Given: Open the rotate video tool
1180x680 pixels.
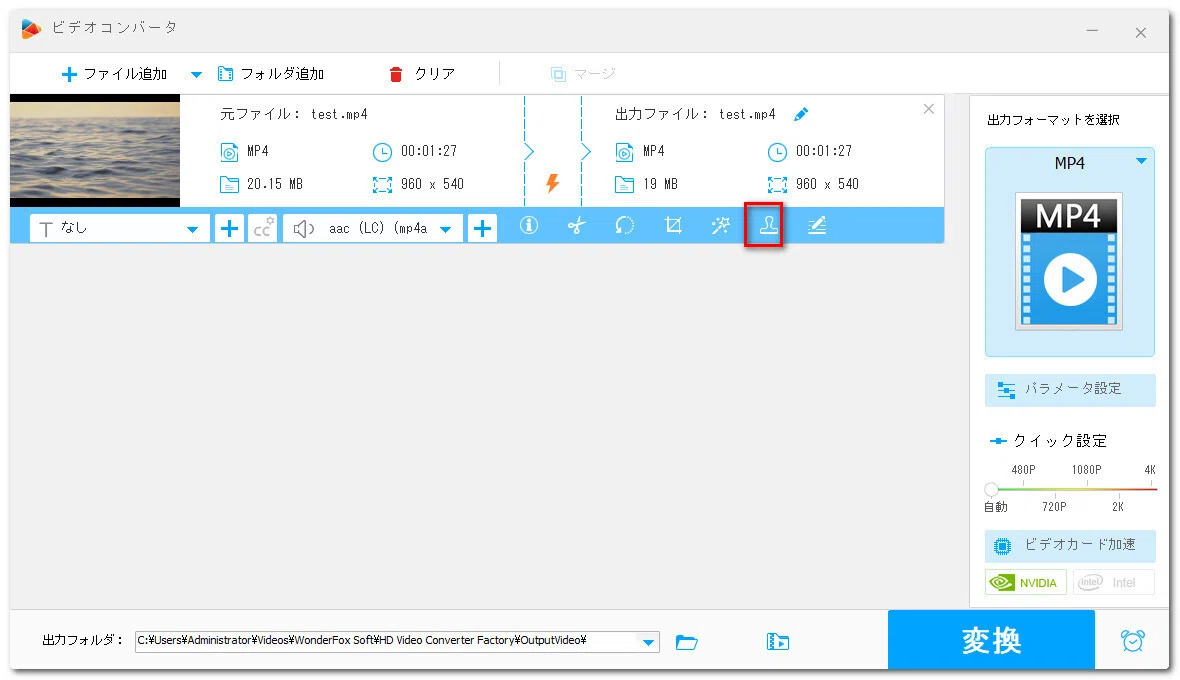Looking at the screenshot, I should [x=625, y=226].
